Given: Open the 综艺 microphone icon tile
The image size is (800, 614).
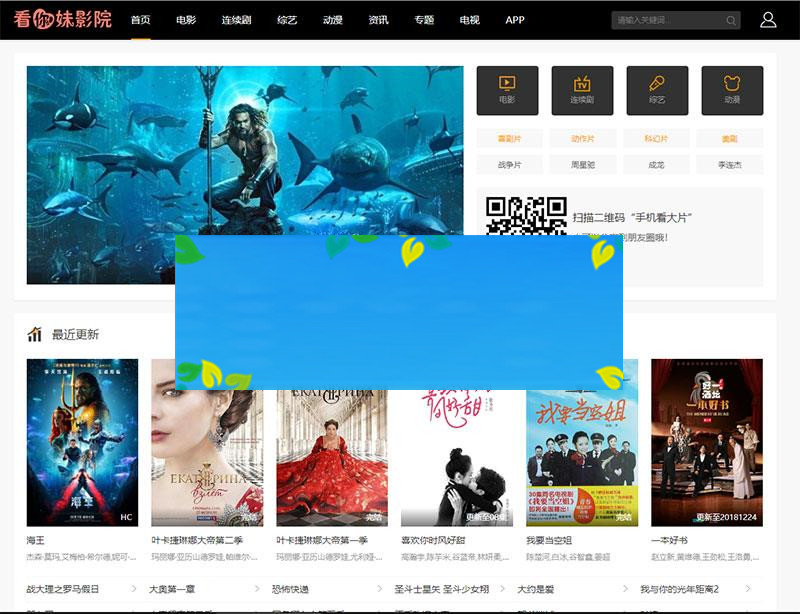Looking at the screenshot, I should [x=657, y=90].
